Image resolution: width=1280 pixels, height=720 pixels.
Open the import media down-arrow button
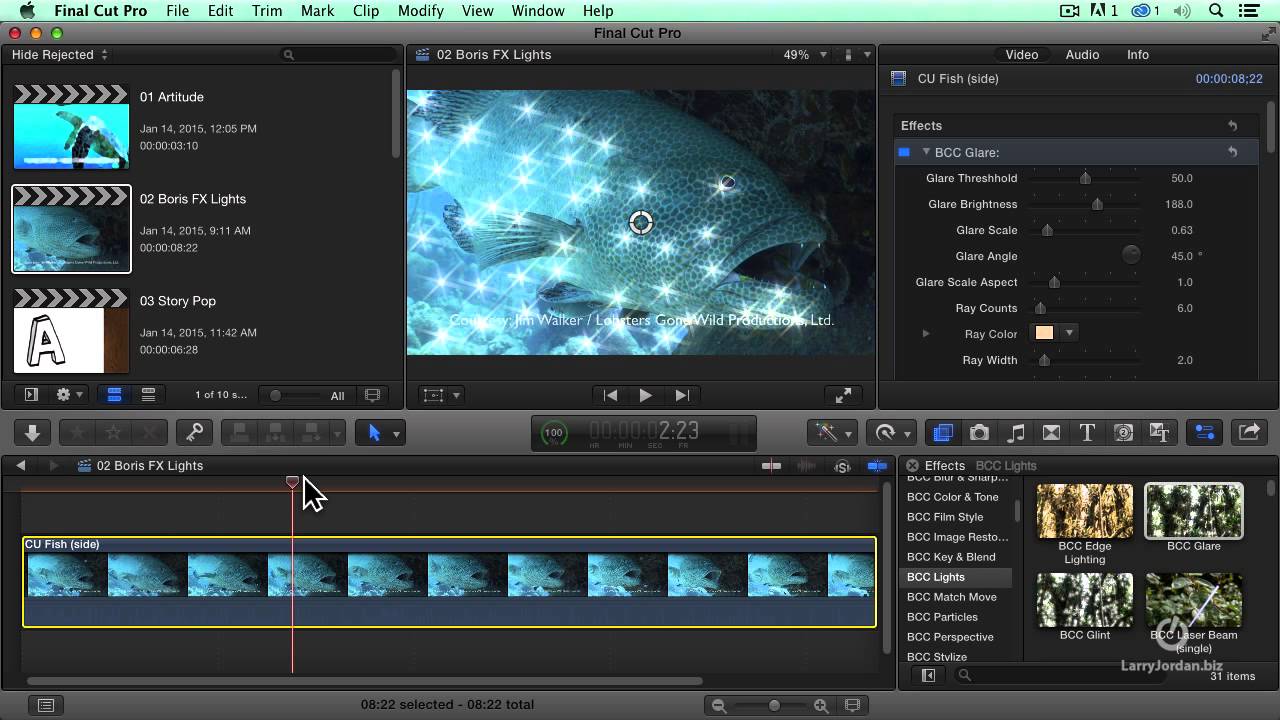[32, 433]
